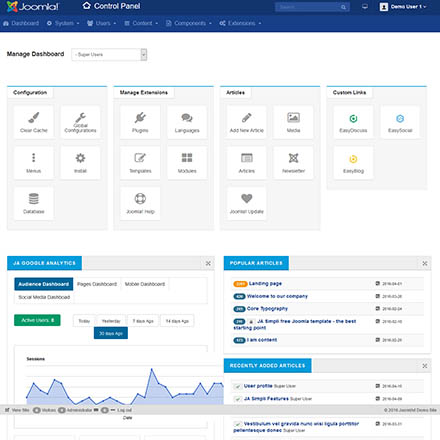The height and width of the screenshot is (440, 440).
Task: Expand the Content menu
Action: [141, 23]
